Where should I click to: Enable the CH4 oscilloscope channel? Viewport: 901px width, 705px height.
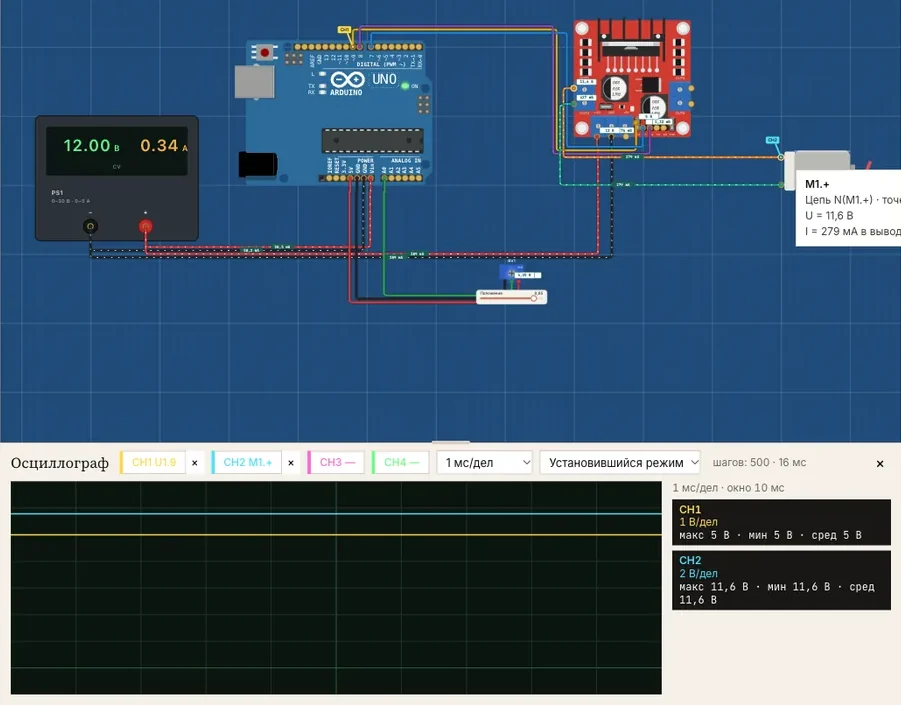(401, 463)
